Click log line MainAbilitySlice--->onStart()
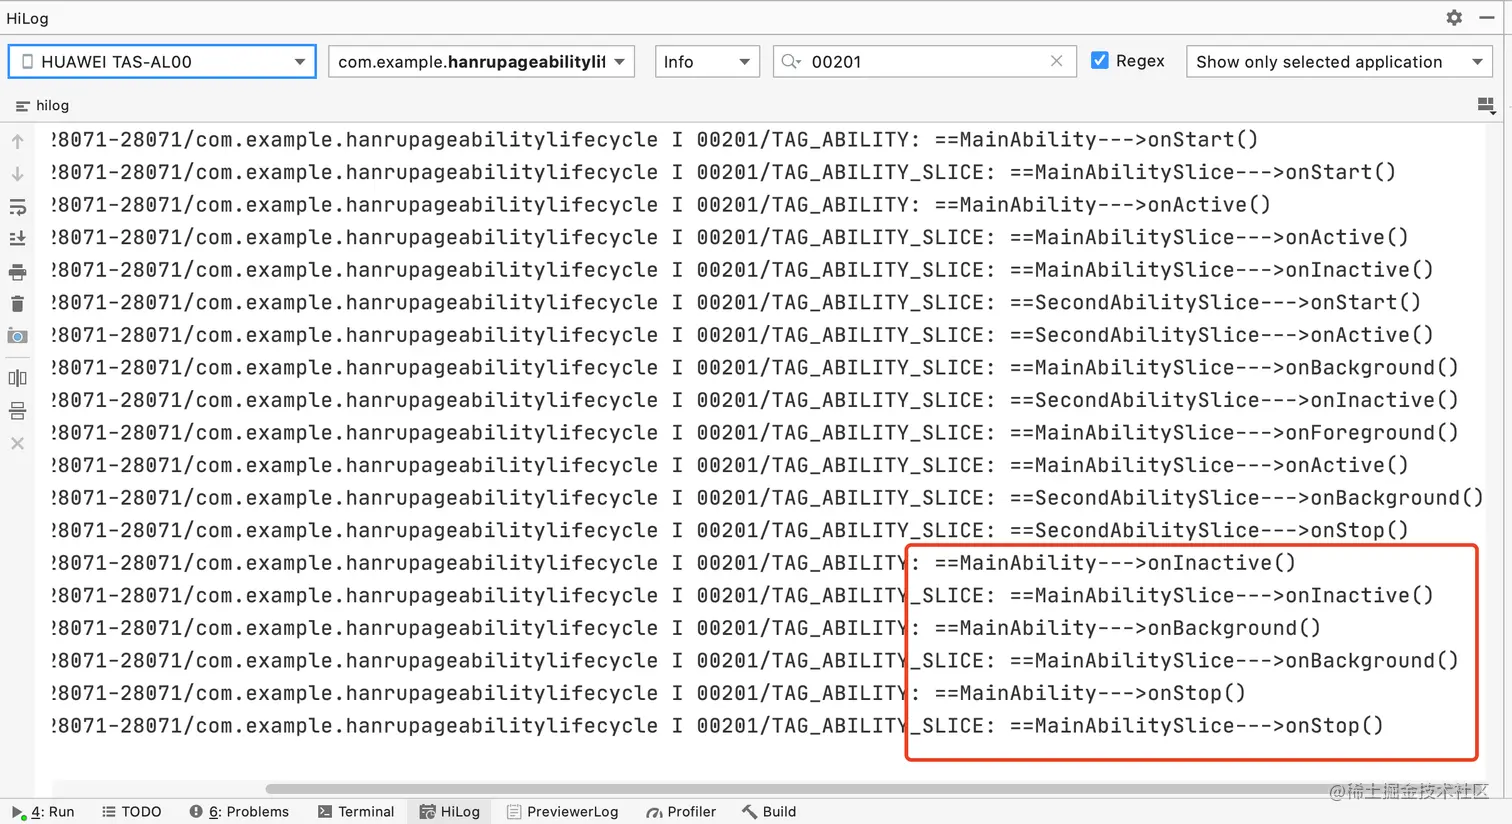Screen dimensions: 1512x824 click(724, 173)
